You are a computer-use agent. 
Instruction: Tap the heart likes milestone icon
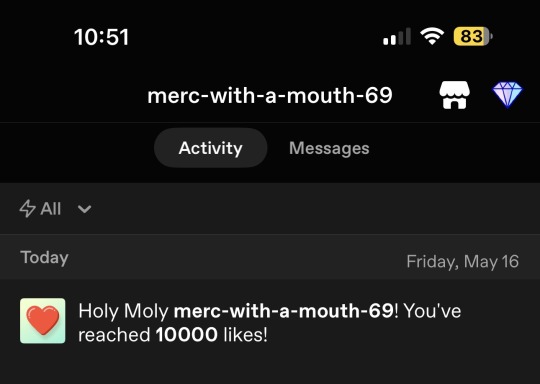coord(43,321)
